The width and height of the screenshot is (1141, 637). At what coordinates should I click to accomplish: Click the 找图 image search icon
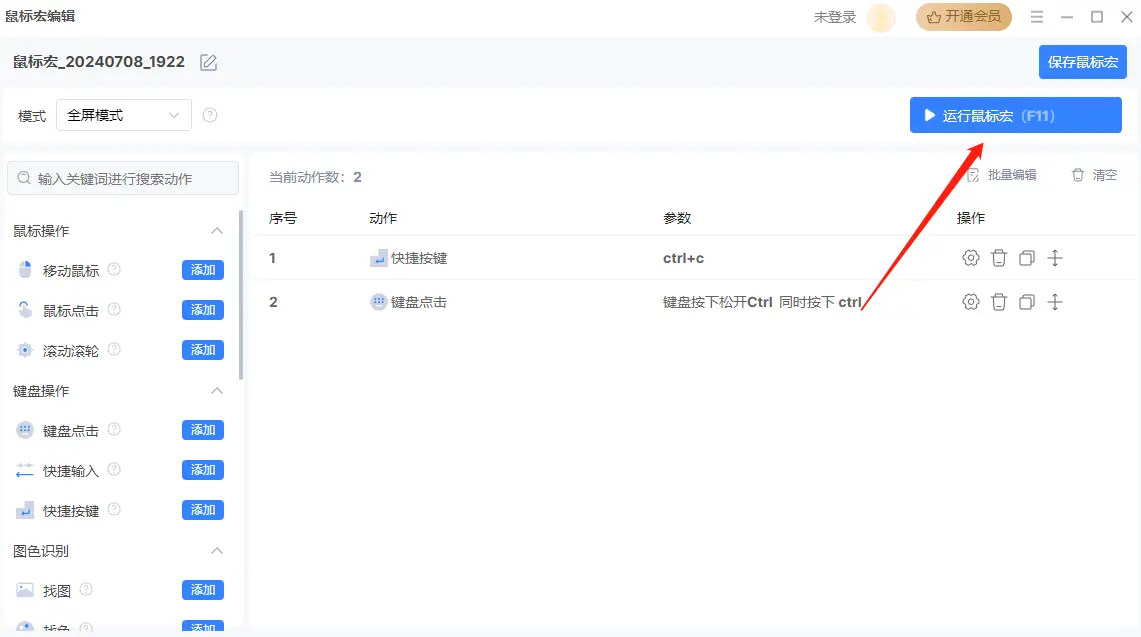[x=23, y=589]
